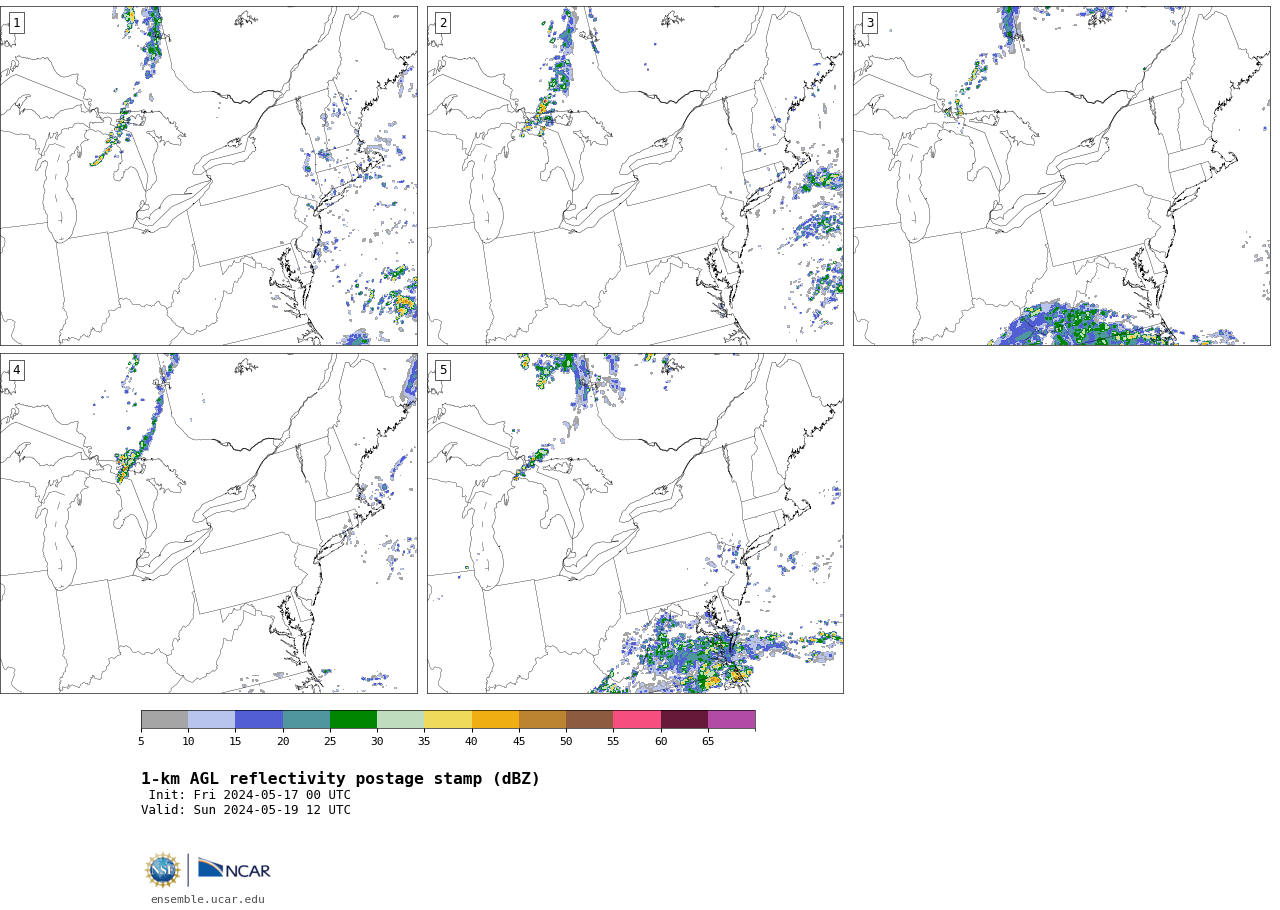Click the colorbar tick label '5'

141,742
